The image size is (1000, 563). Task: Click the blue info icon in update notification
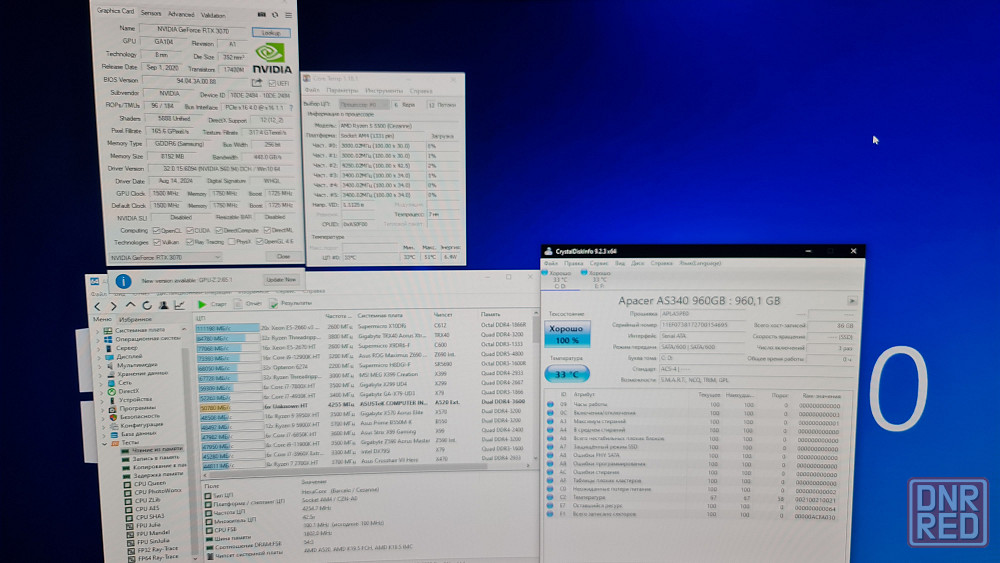click(x=123, y=281)
